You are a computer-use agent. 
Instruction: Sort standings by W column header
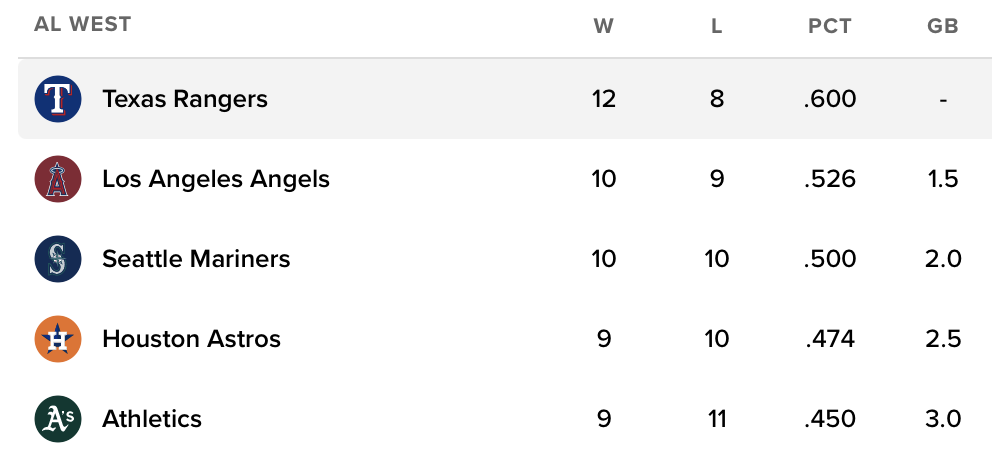click(603, 26)
